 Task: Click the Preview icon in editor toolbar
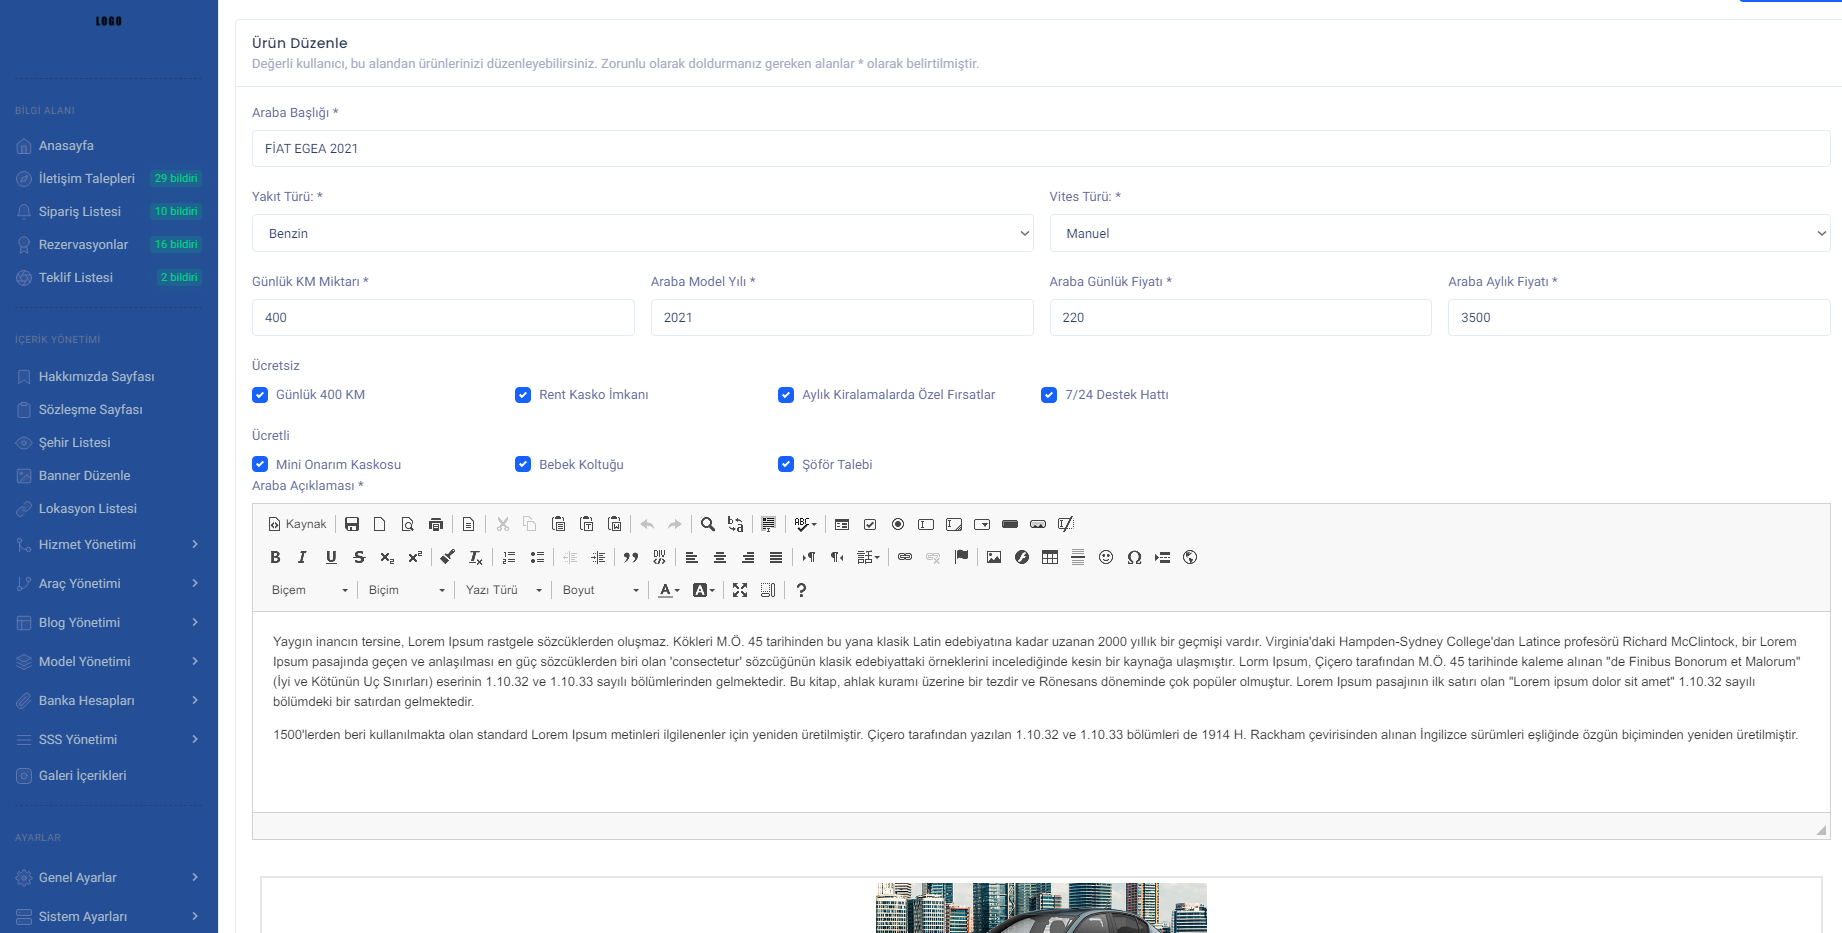click(x=408, y=524)
